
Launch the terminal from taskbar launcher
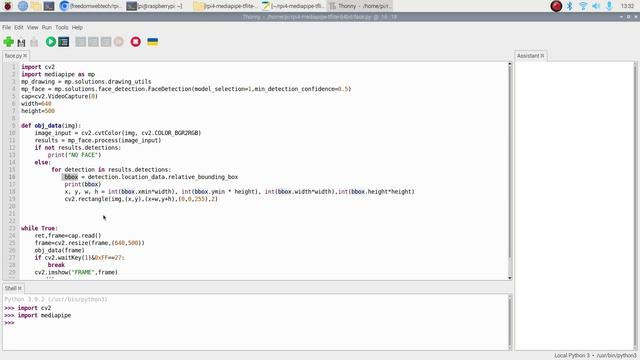49,6
